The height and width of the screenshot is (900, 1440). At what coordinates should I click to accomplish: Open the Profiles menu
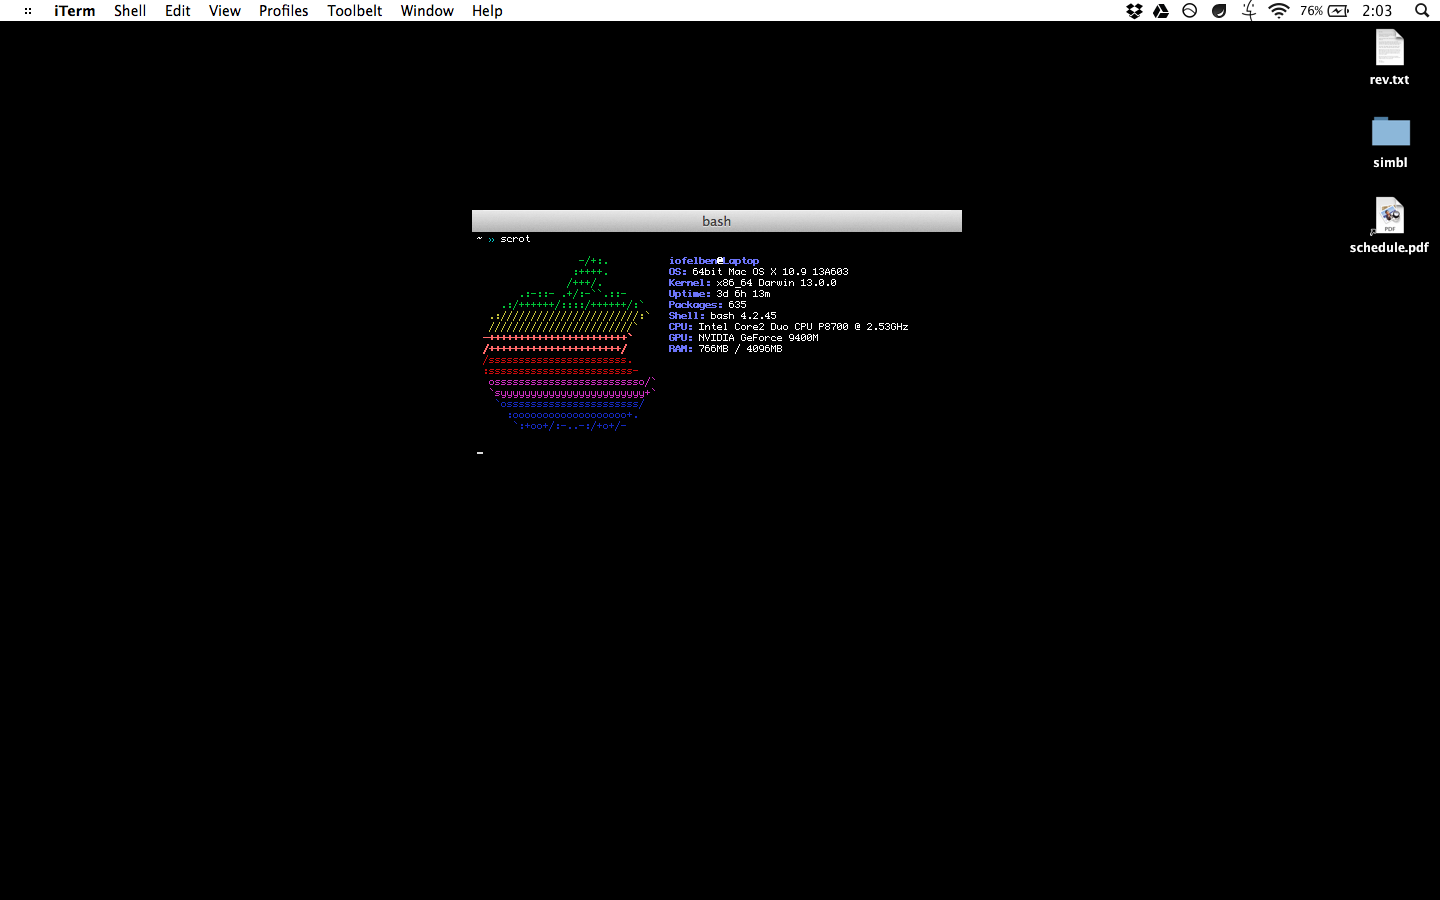pos(284,11)
